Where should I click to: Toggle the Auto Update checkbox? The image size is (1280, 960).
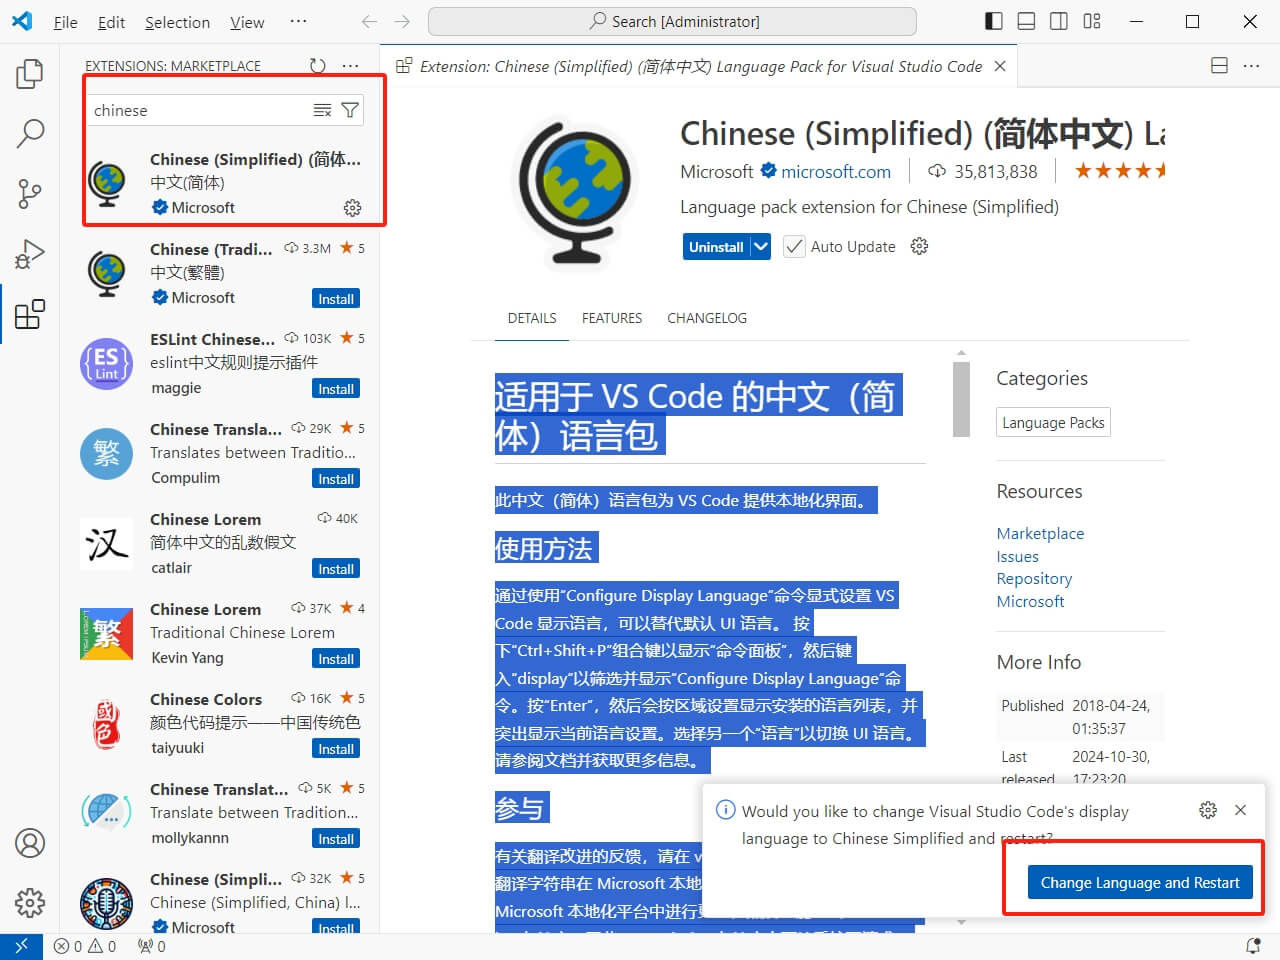point(794,247)
